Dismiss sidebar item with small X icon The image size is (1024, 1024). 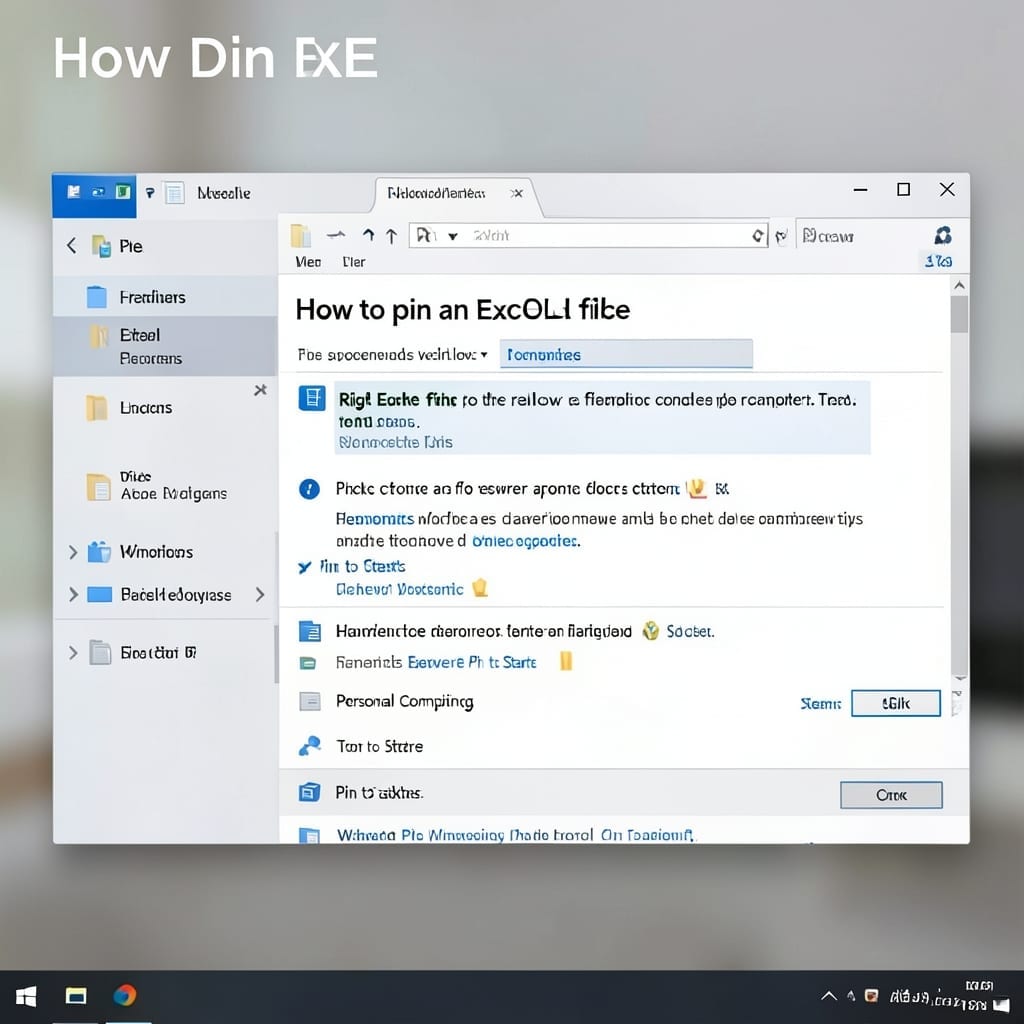261,390
